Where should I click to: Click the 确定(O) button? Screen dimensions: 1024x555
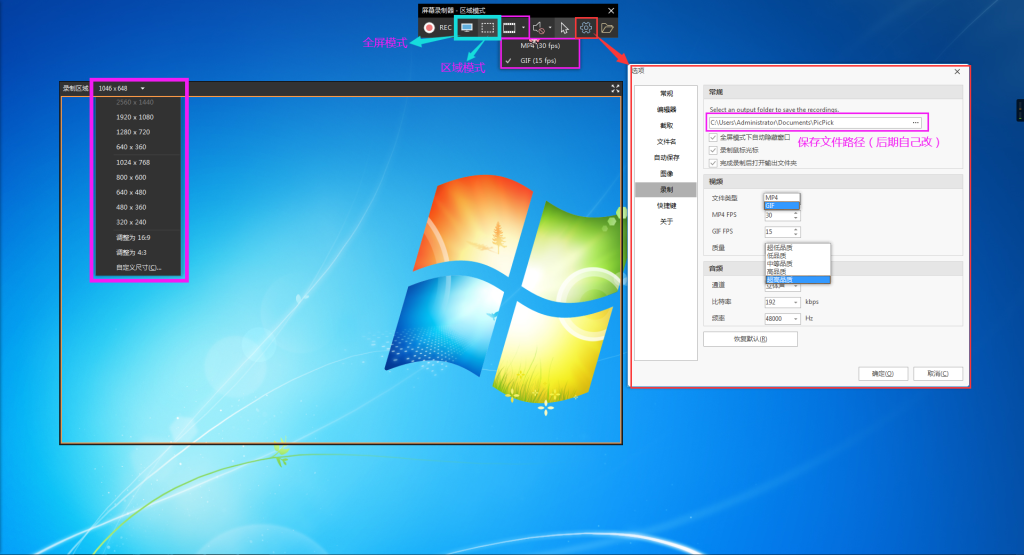click(883, 373)
